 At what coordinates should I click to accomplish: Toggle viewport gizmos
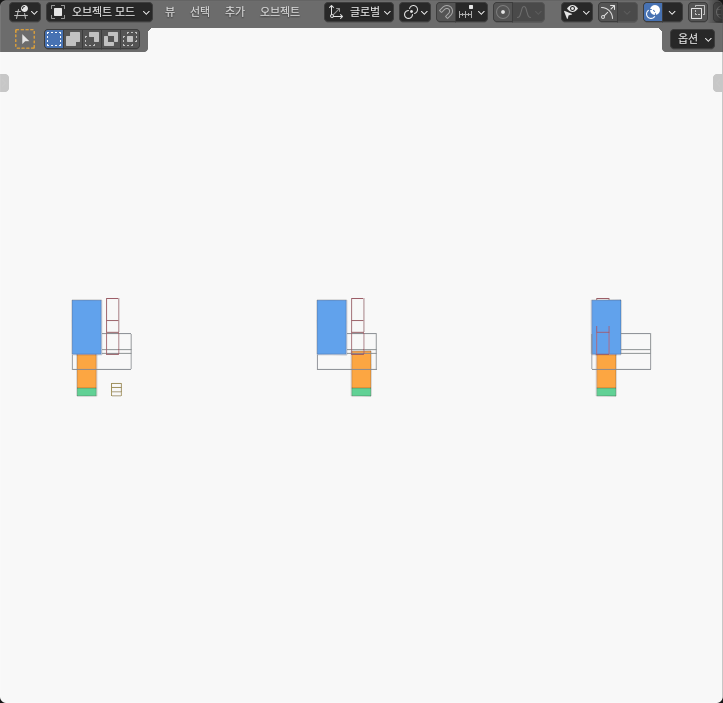click(x=607, y=12)
